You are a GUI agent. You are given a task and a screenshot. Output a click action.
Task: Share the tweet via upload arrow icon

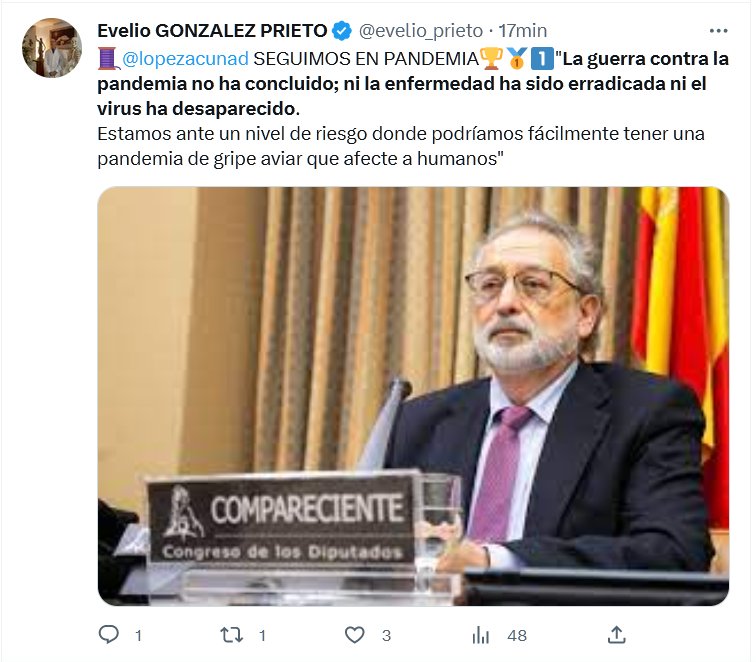tap(617, 635)
